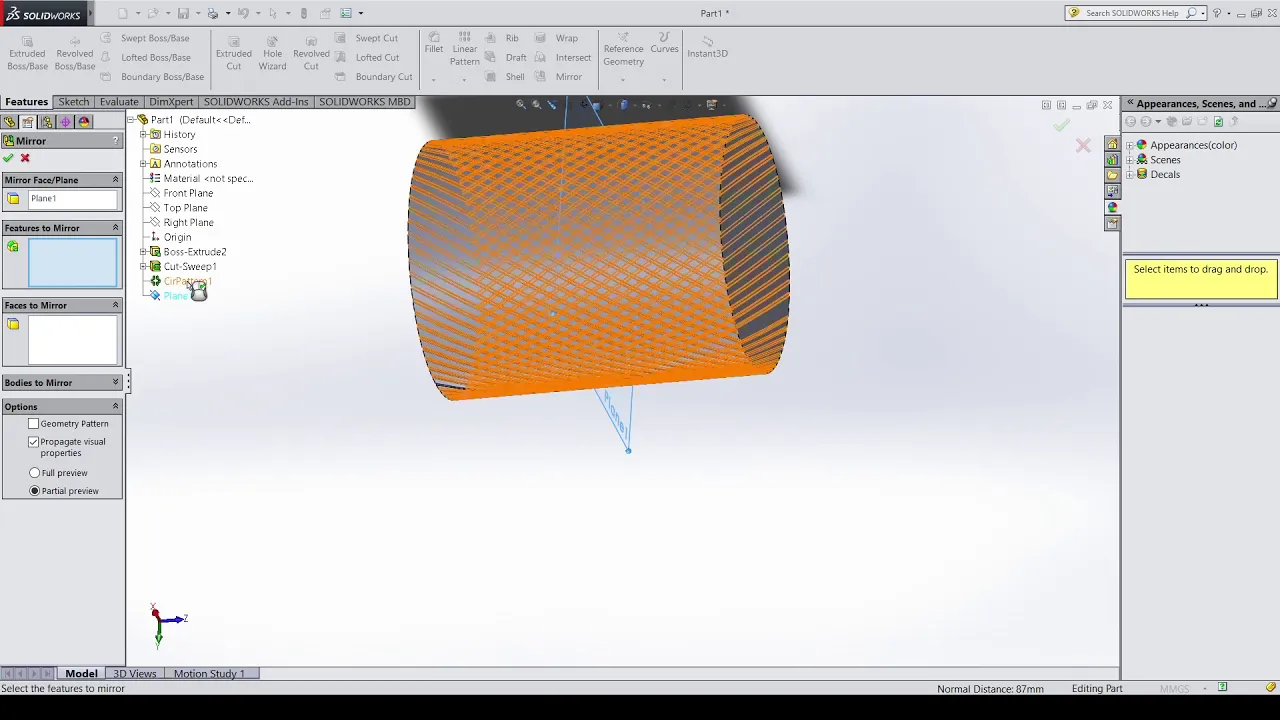Open Custom Properties tab in task pane

coord(1112,223)
